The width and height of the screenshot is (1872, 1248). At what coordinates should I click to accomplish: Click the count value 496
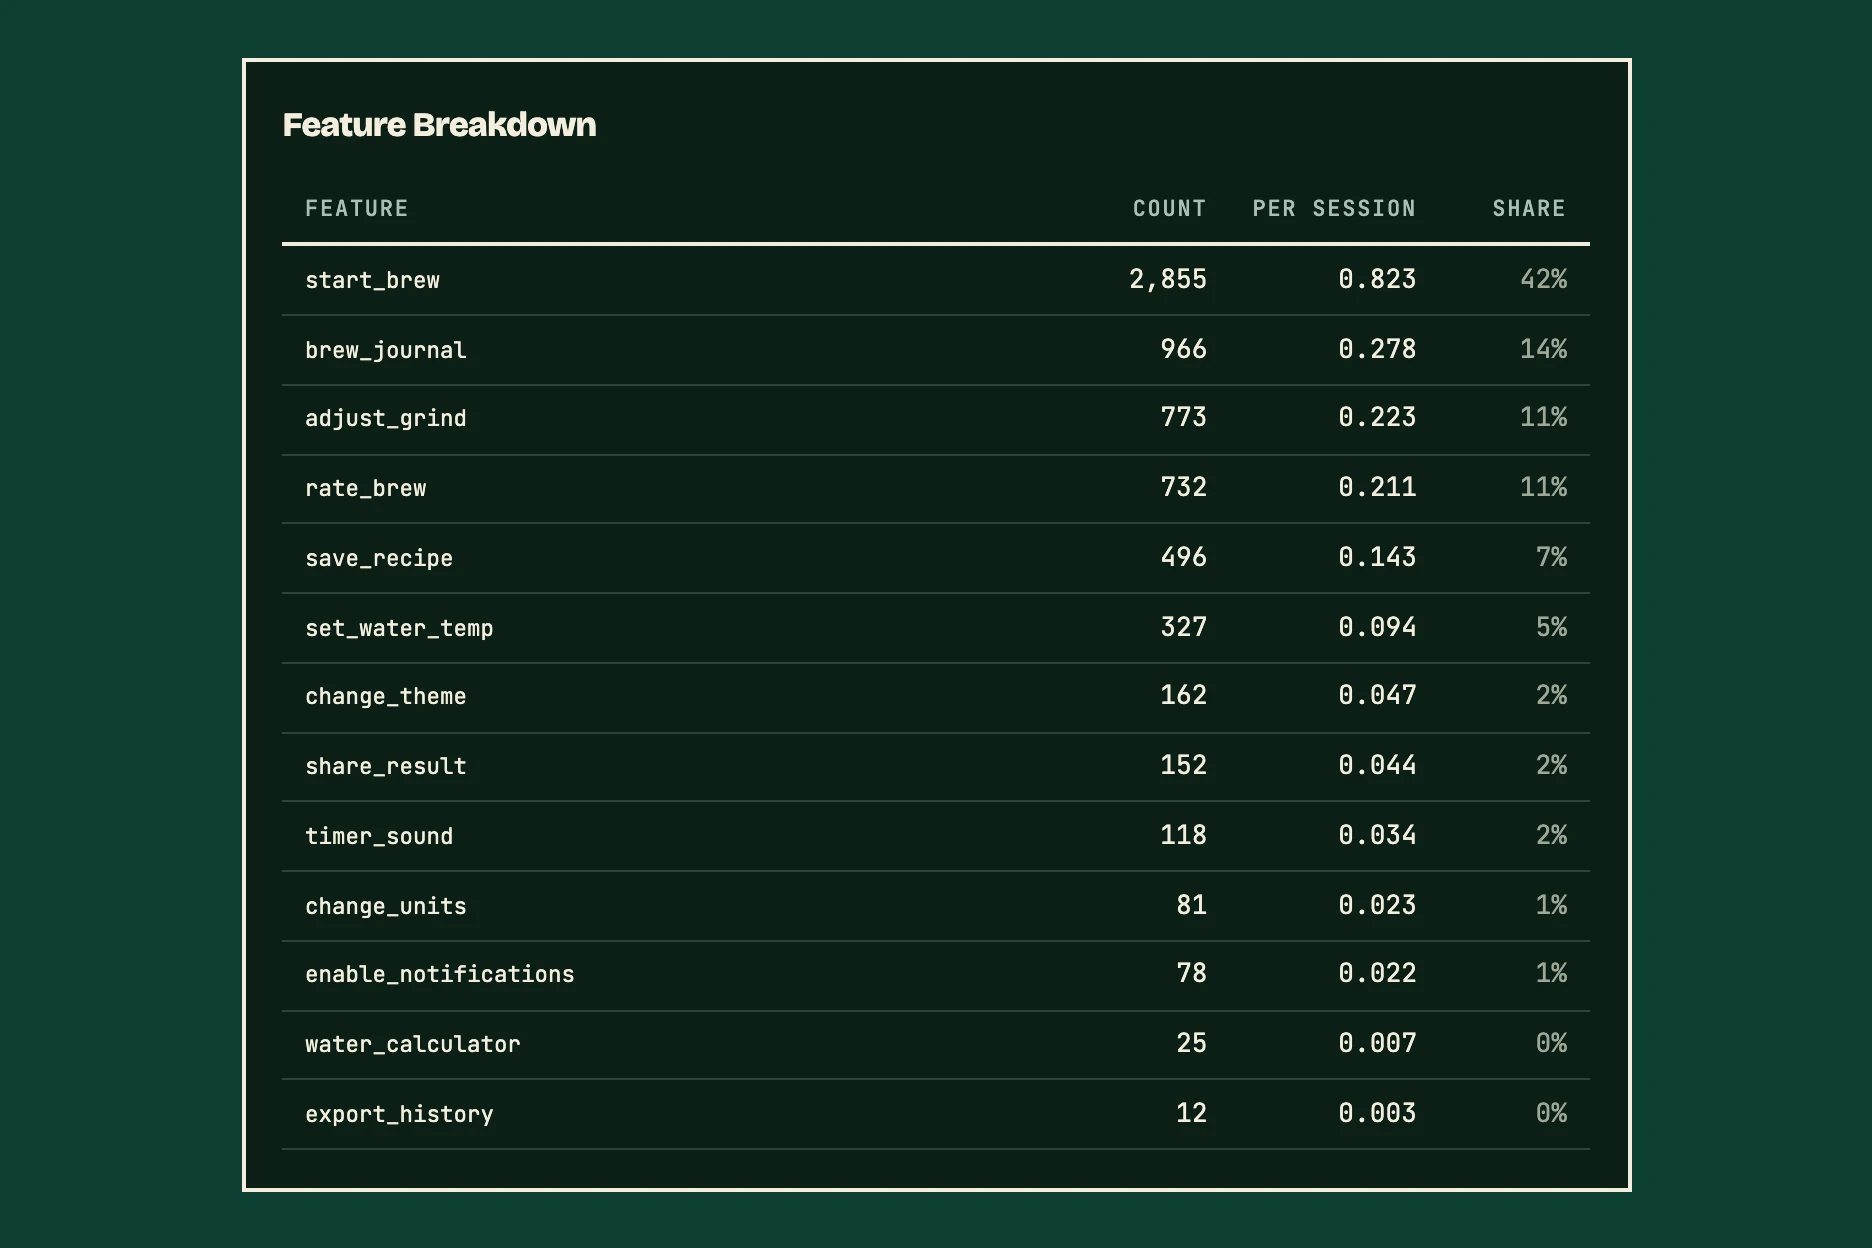pyautogui.click(x=1184, y=557)
